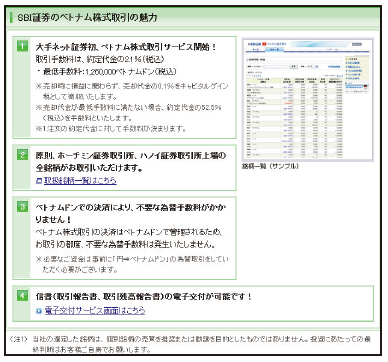
Task: Click the blue arrow icon before 電子交付サービス画面はこちら
Action: point(39,311)
